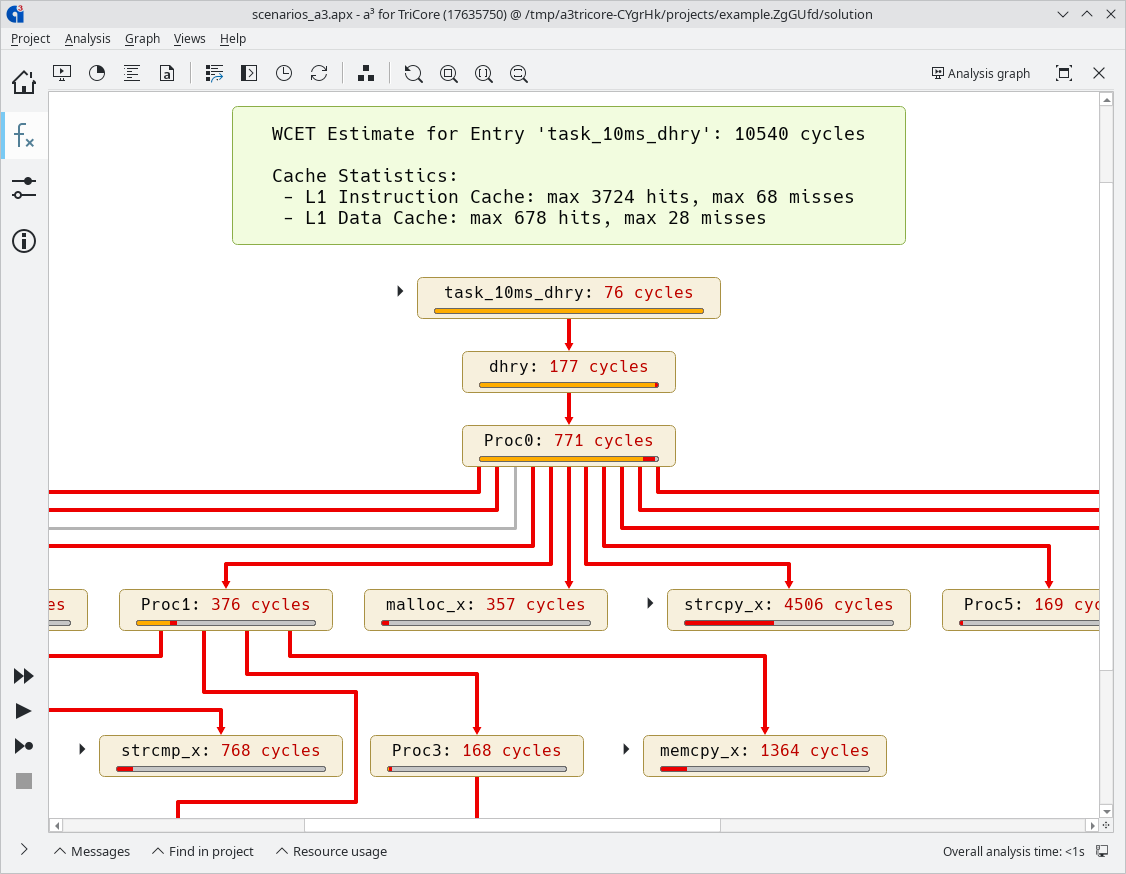Select the memcpy_x: 1364 cycles node
Viewport: 1126px width, 874px height.
pyautogui.click(x=765, y=756)
